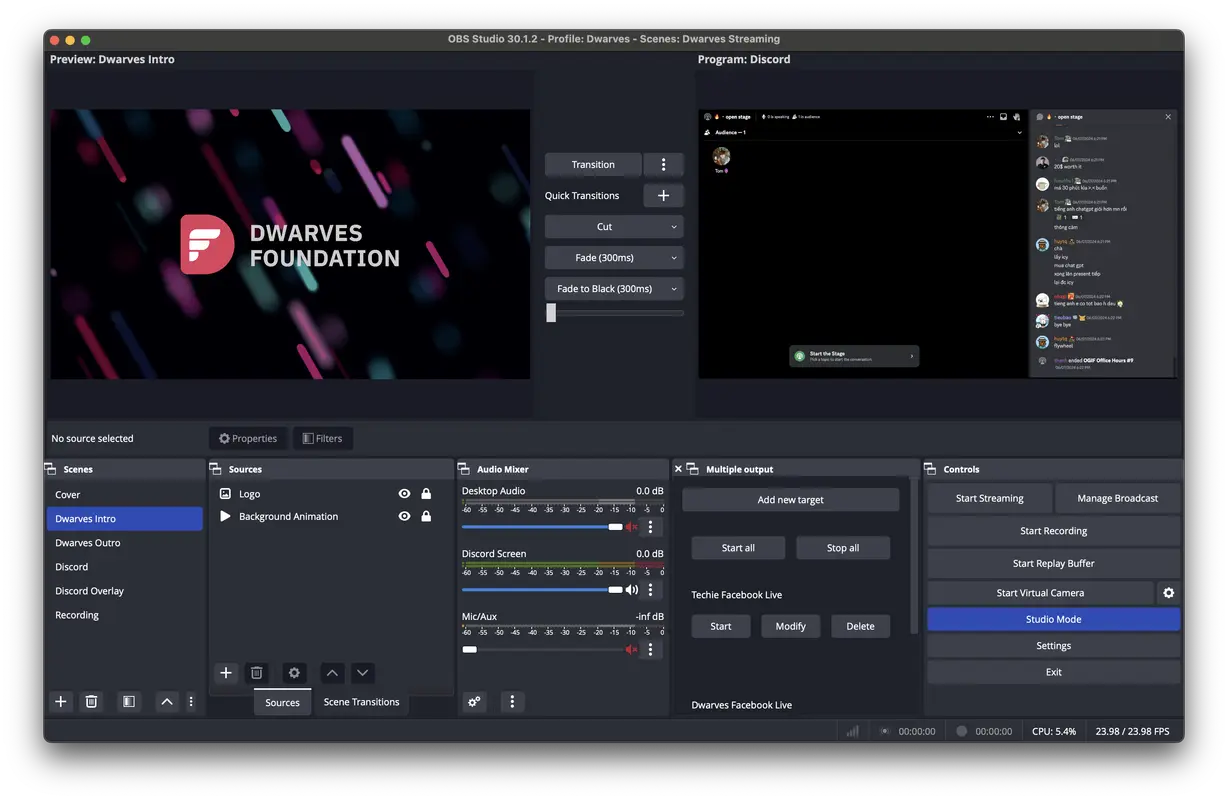
Task: Select the Cover scene
Action: click(x=124, y=495)
